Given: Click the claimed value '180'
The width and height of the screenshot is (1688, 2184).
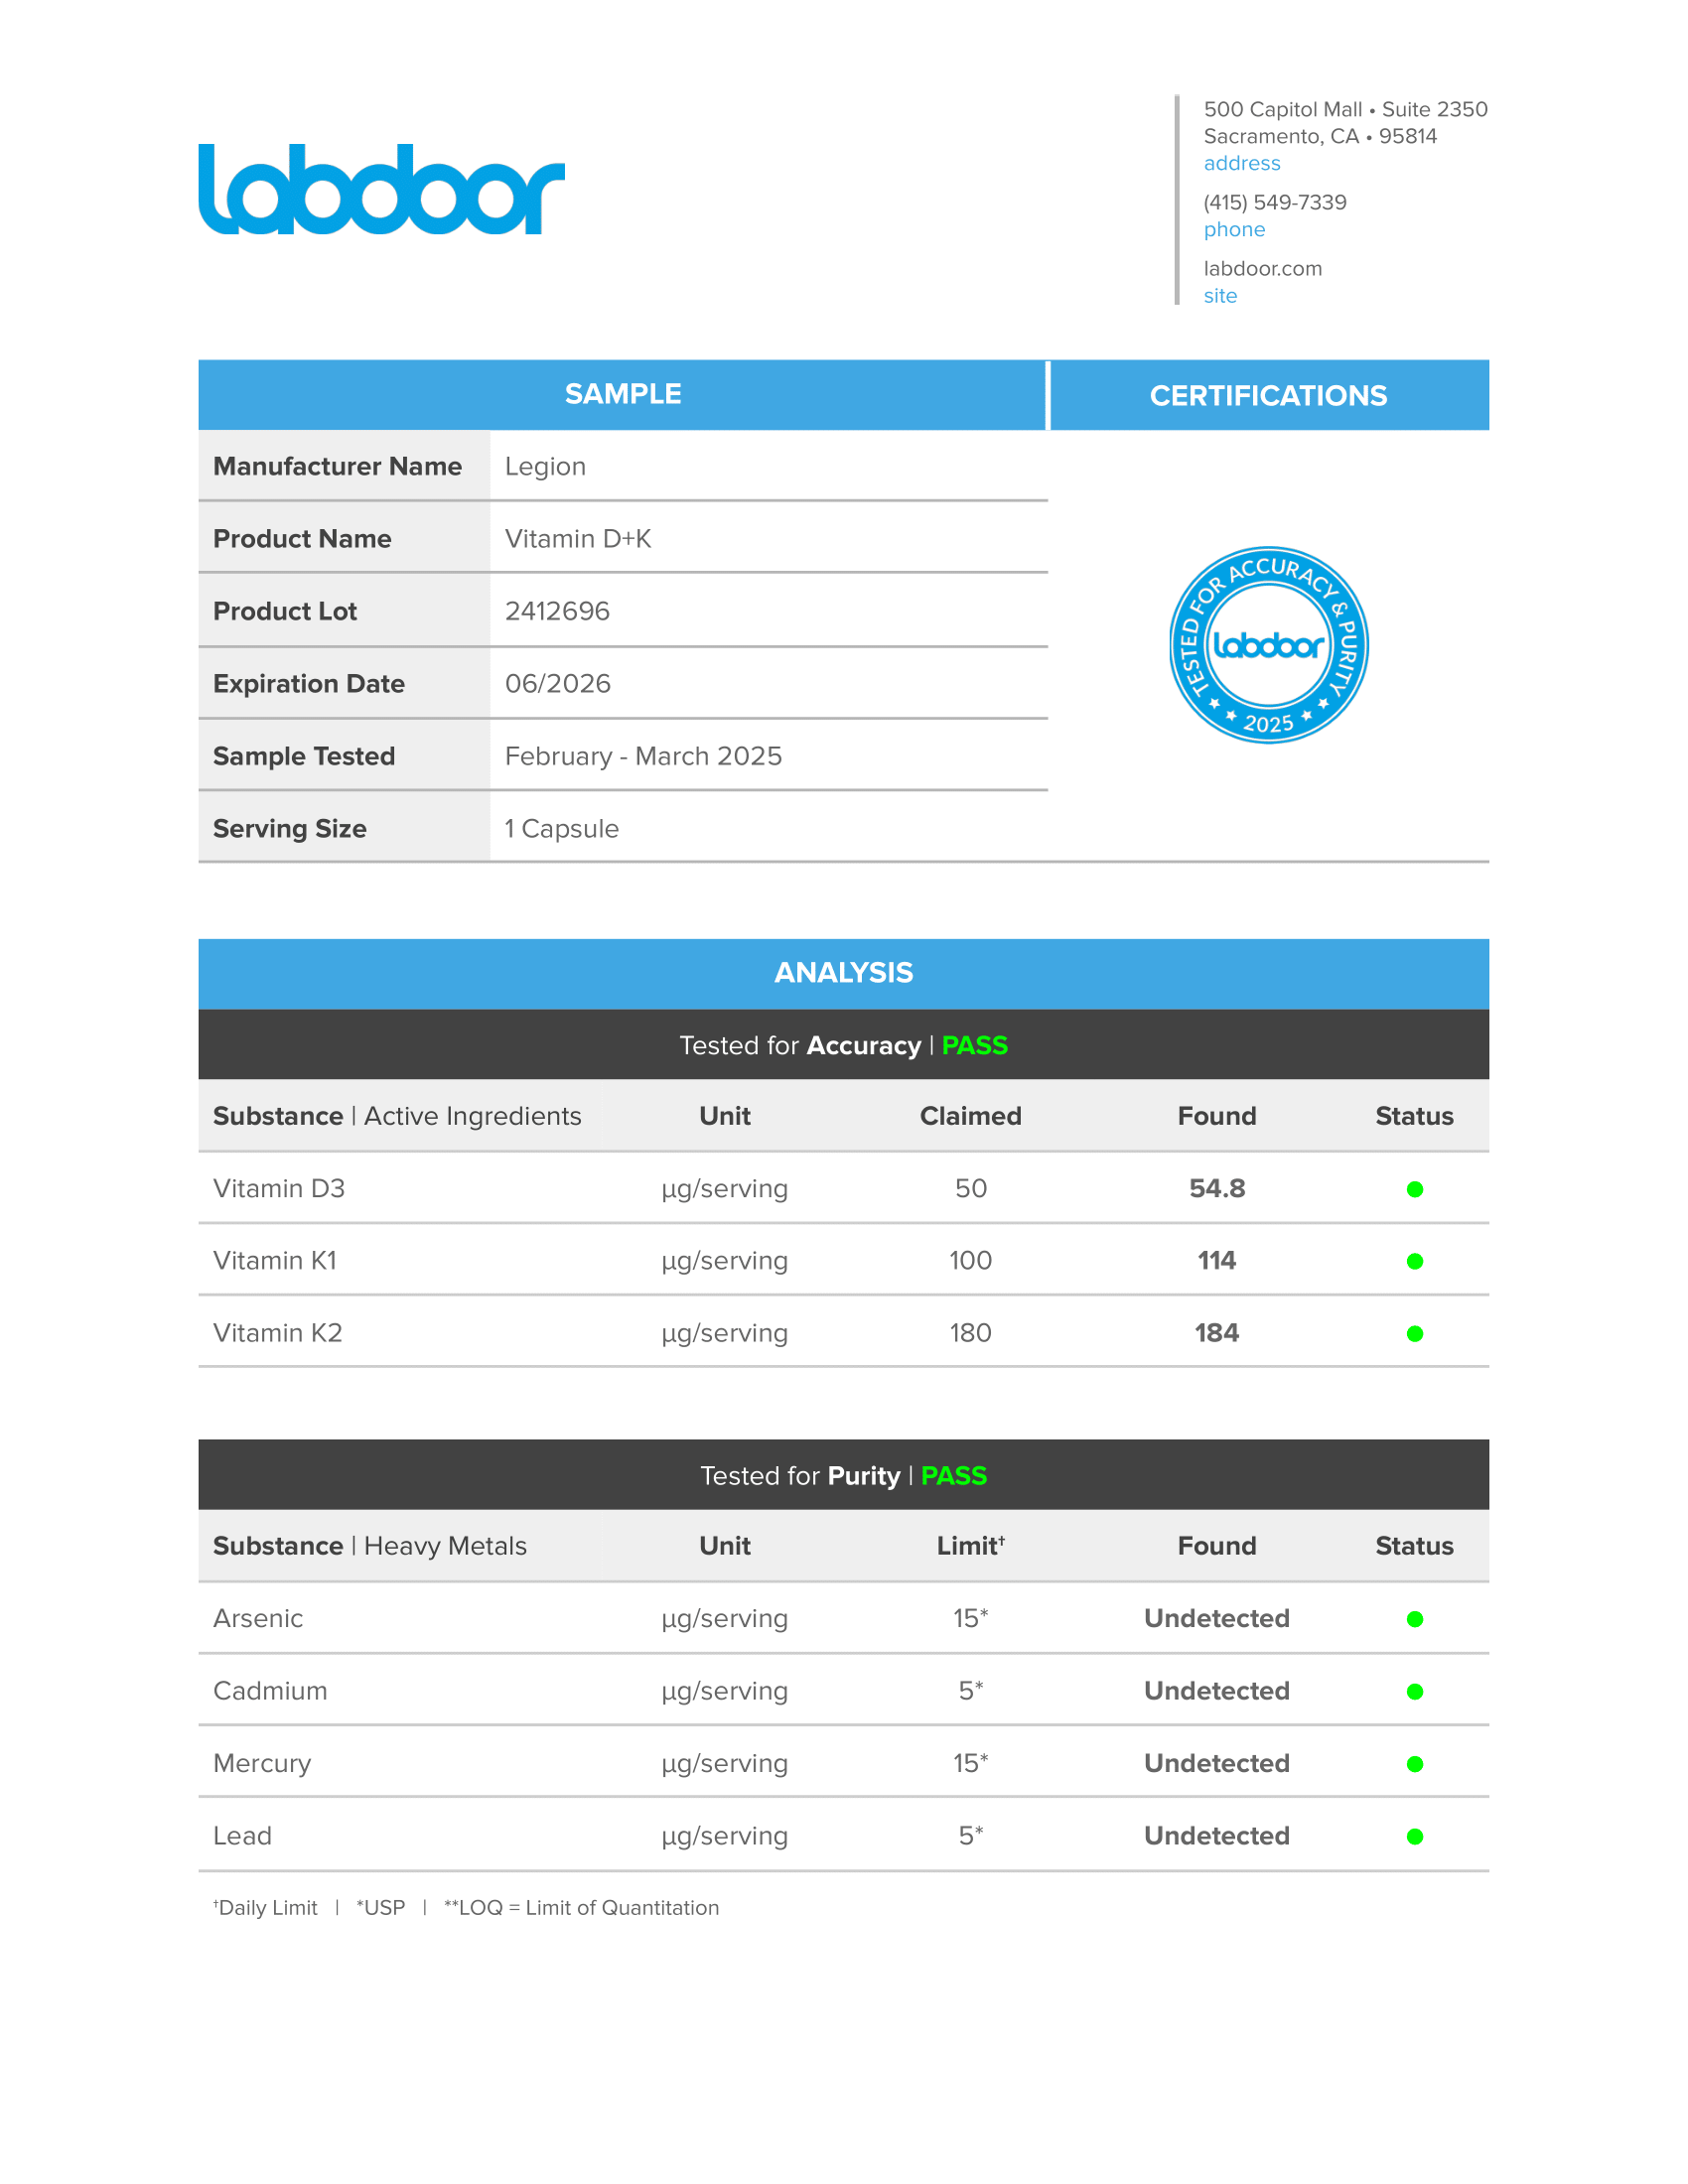Looking at the screenshot, I should pos(970,1334).
